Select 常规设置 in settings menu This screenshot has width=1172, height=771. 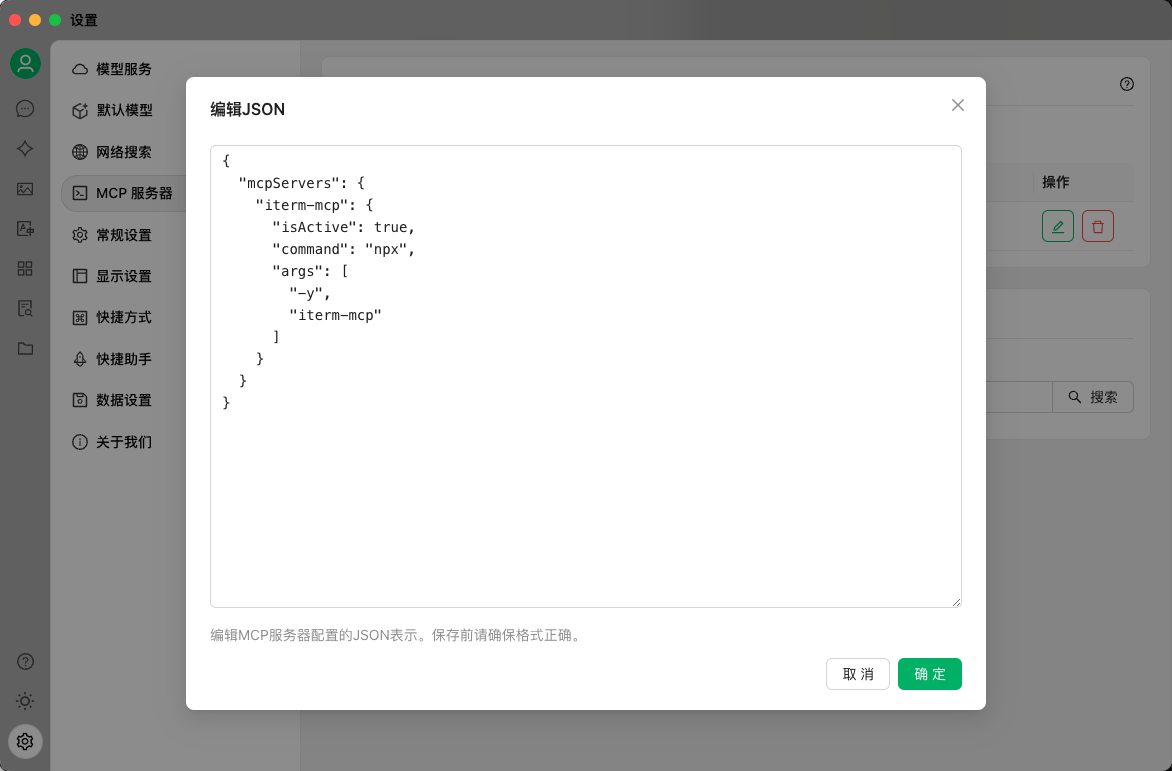[x=124, y=235]
